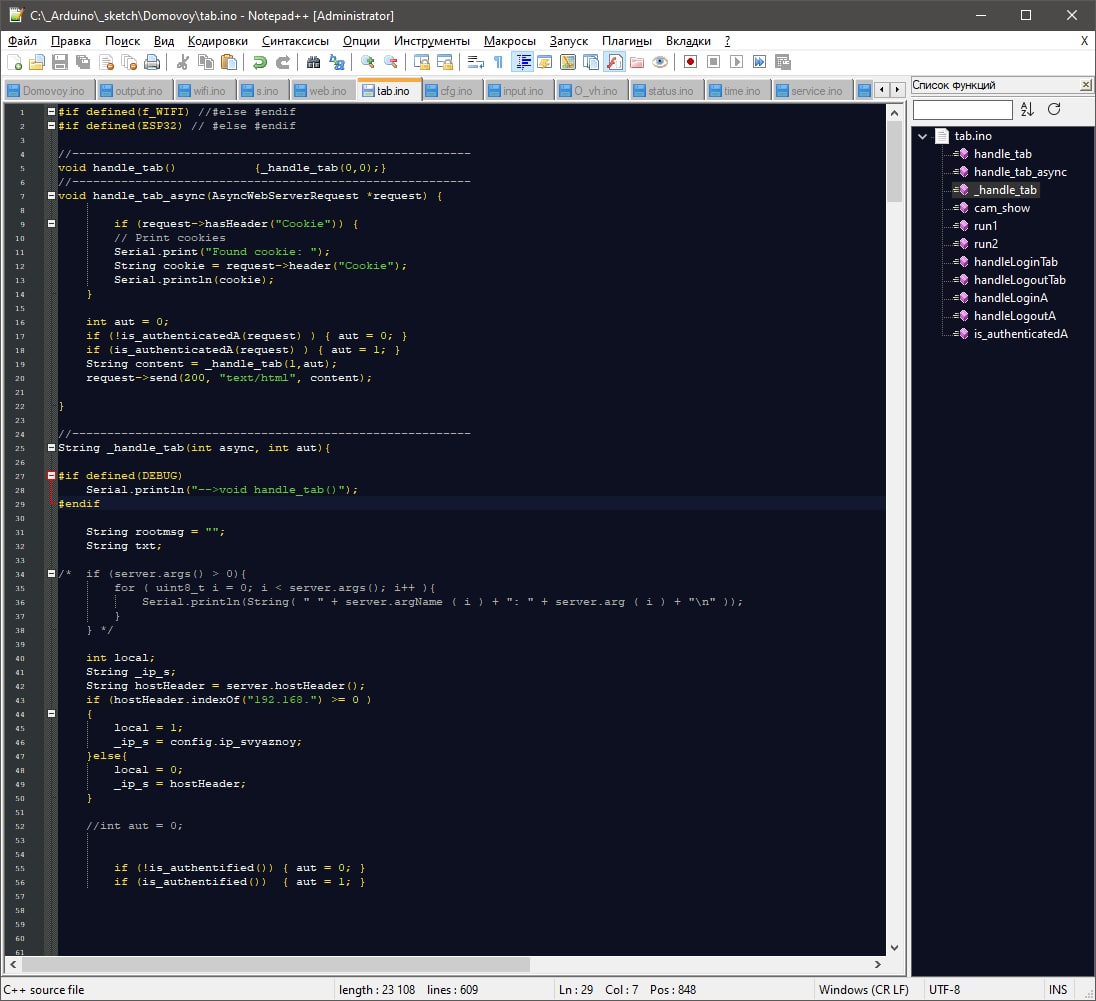Click the Zoom in toolbar icon
This screenshot has height=1001, width=1096.
pyautogui.click(x=368, y=62)
